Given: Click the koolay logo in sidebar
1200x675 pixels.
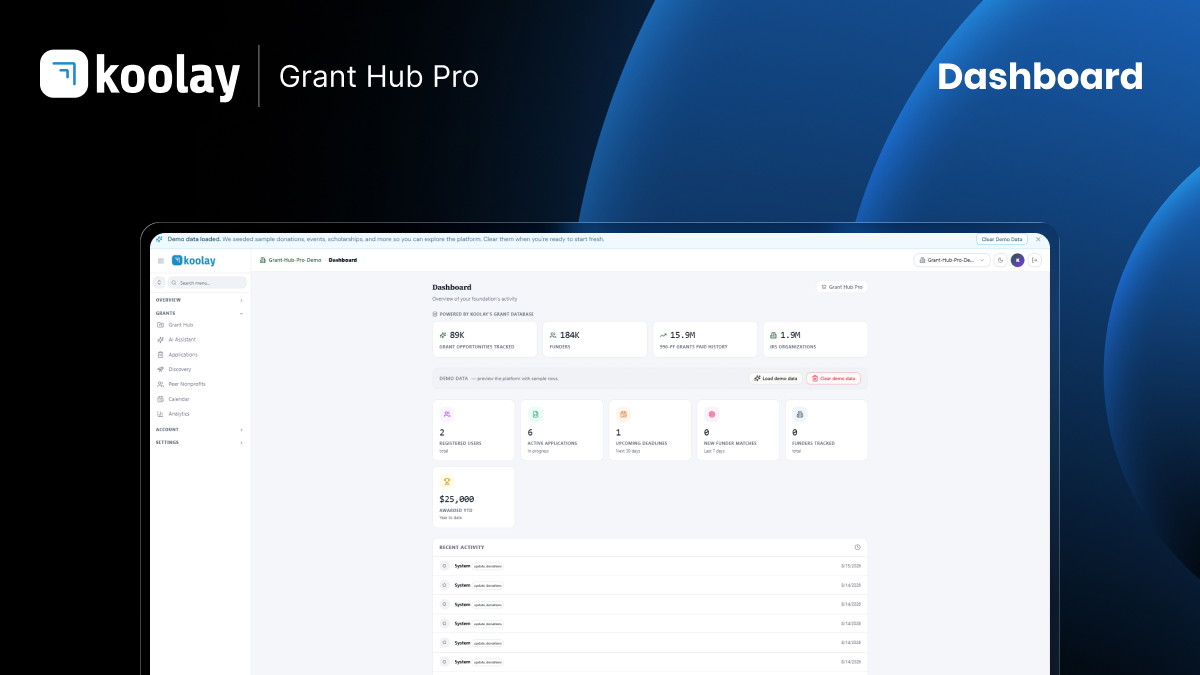Looking at the screenshot, I should point(193,260).
